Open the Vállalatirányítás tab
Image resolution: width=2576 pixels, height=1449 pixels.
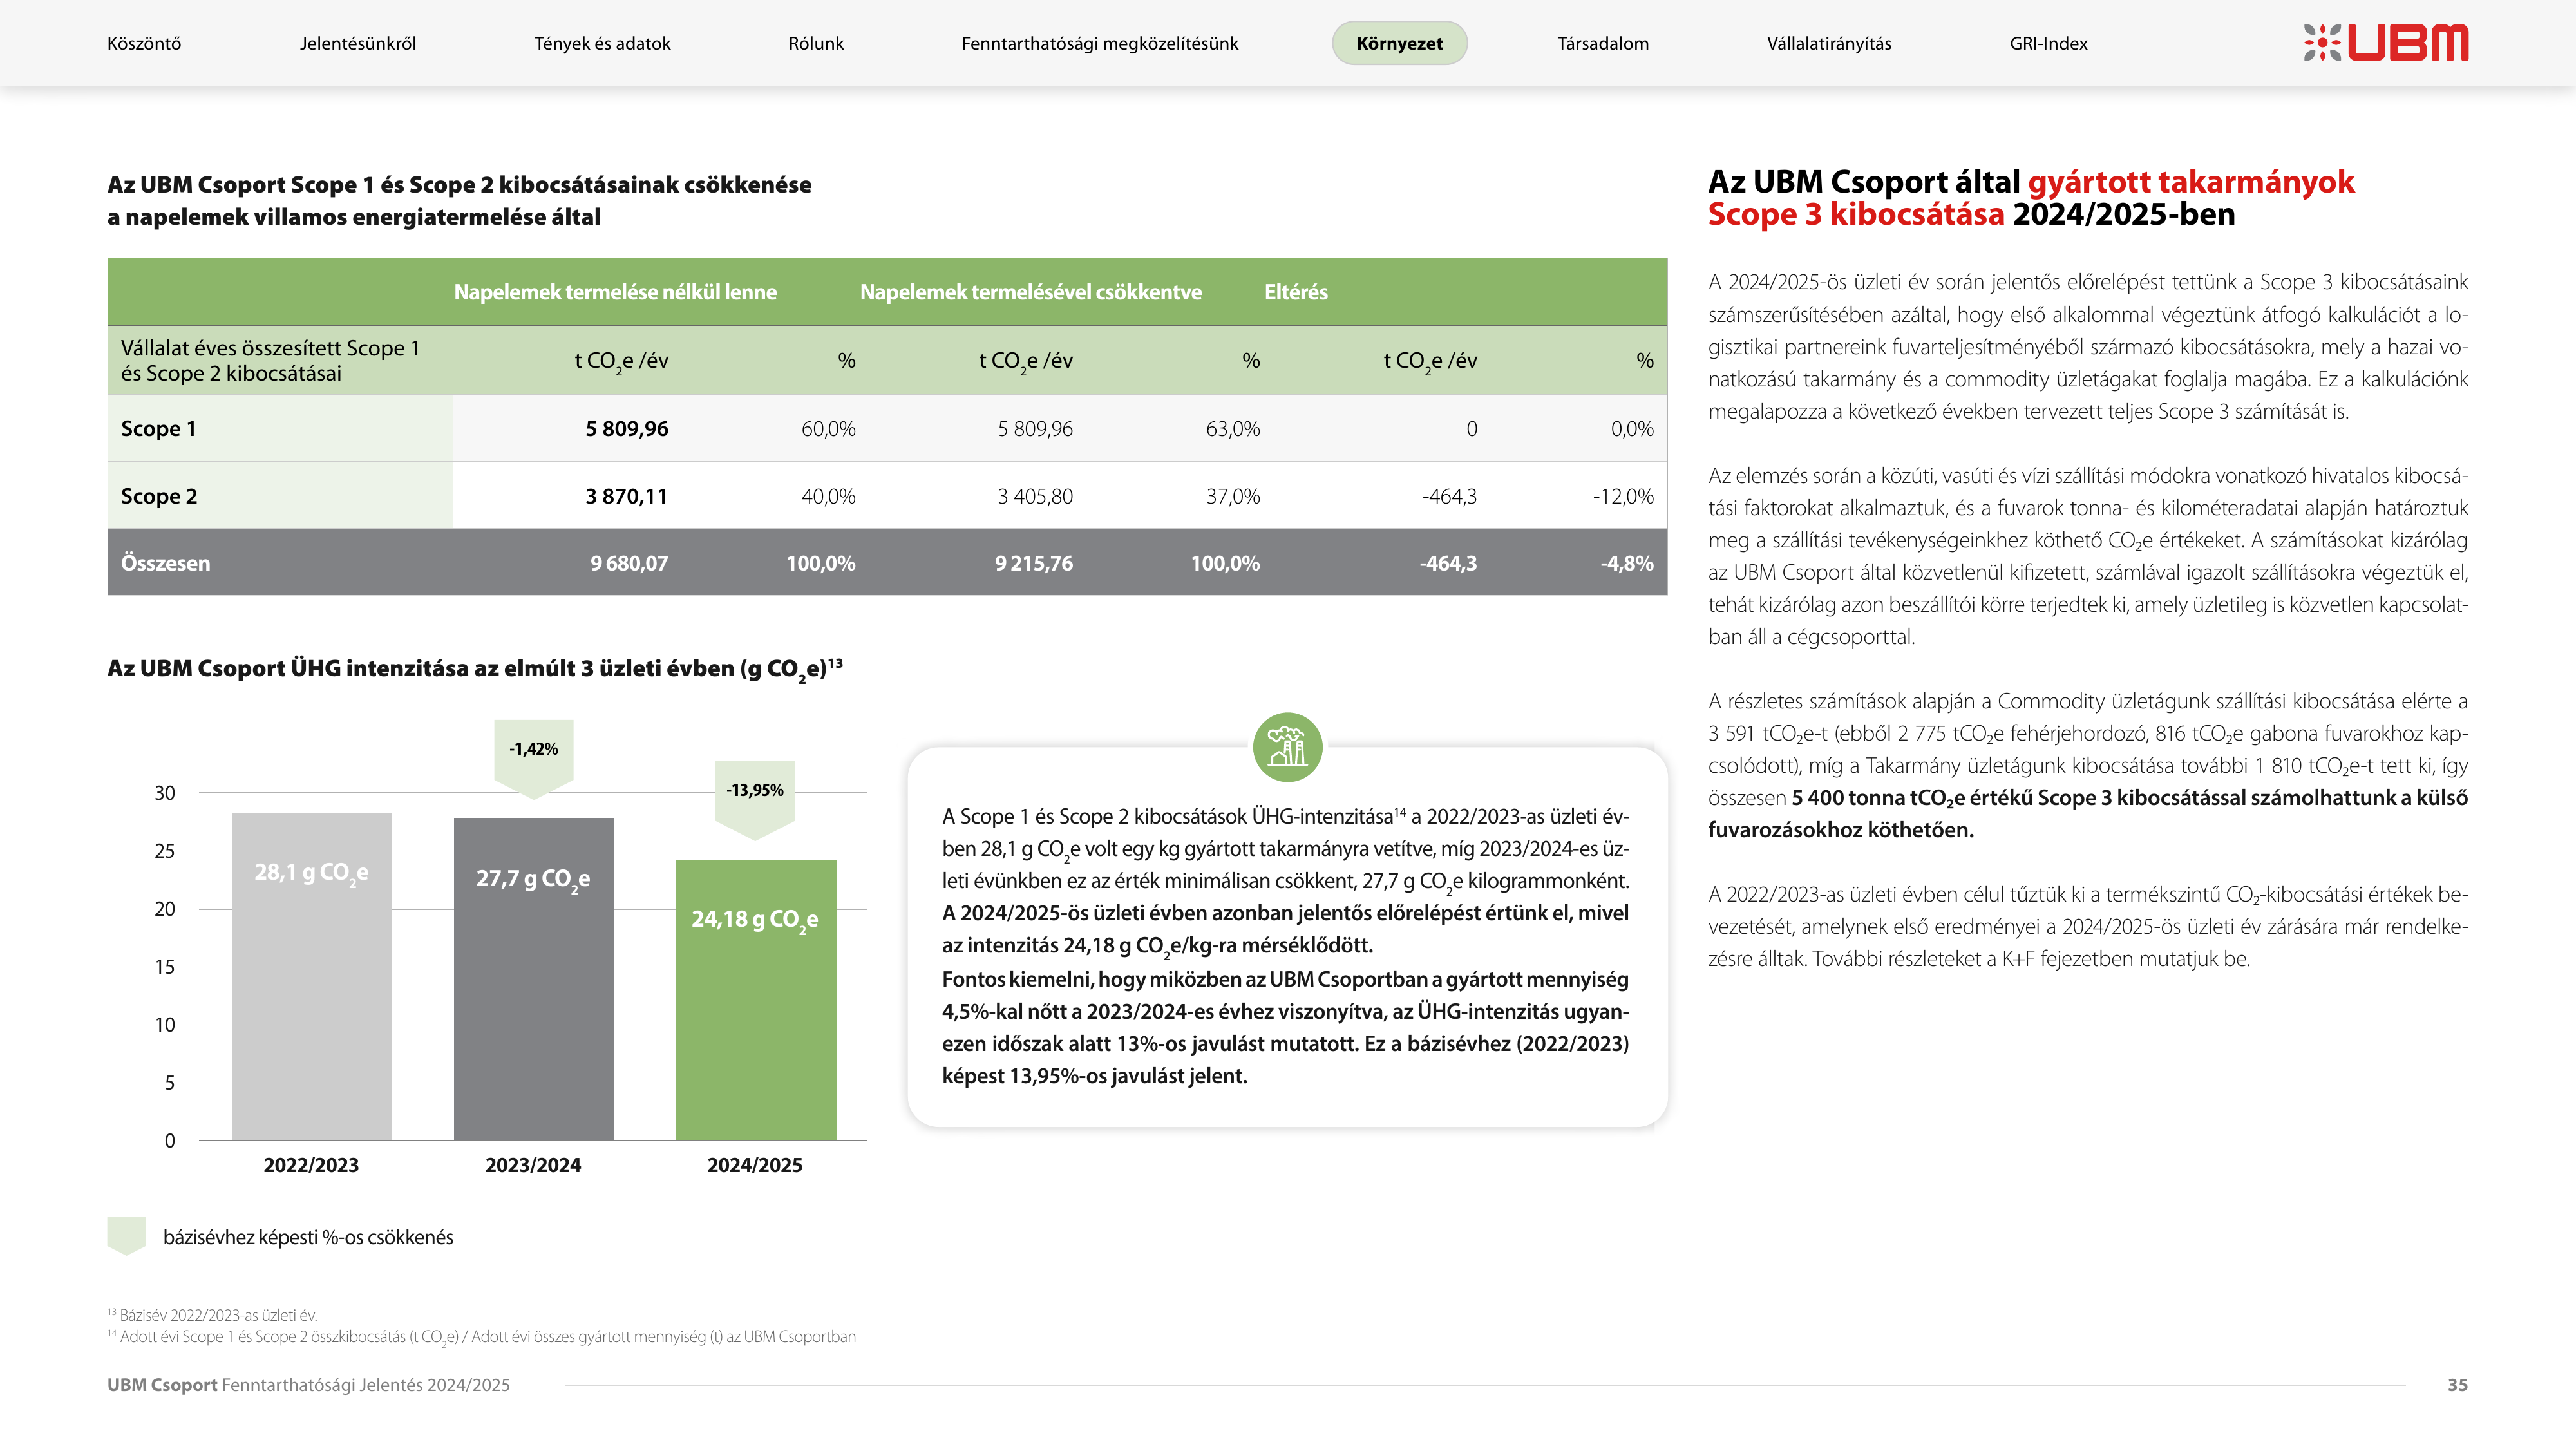(x=1829, y=43)
